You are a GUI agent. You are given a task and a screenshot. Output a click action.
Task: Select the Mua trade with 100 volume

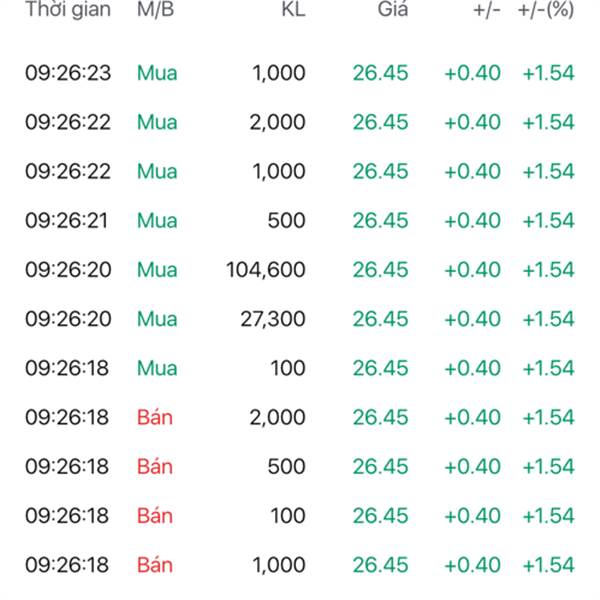300,368
